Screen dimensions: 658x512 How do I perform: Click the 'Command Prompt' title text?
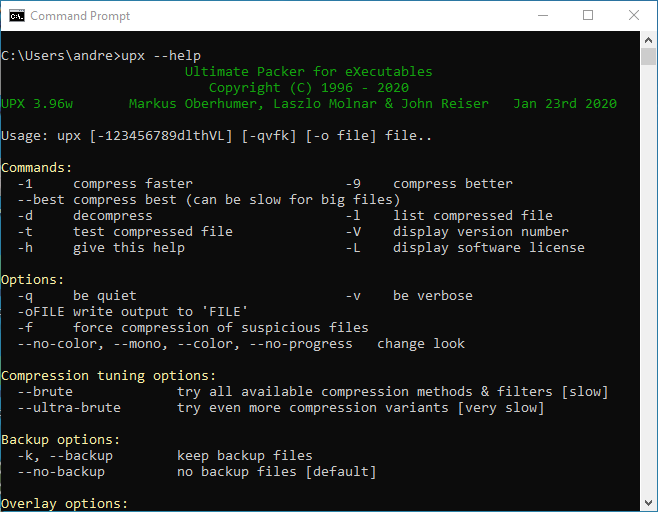click(80, 16)
